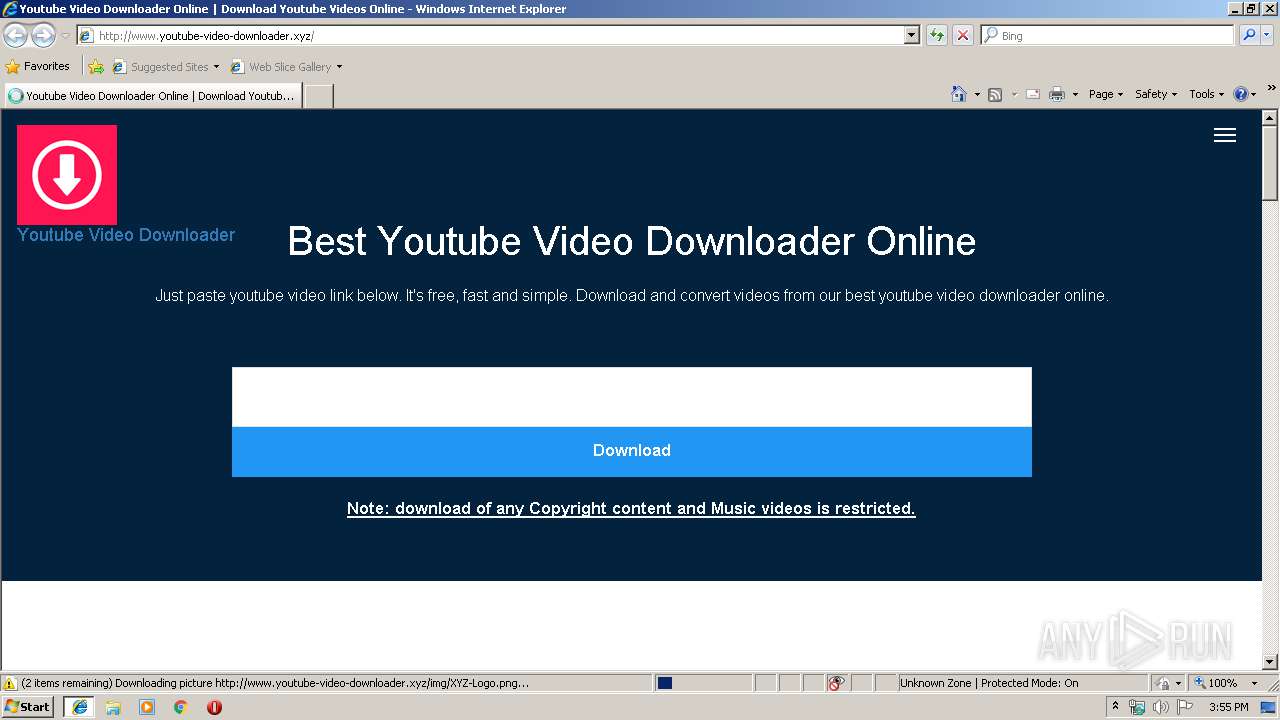The image size is (1280, 720).
Task: Click the blue Help question icon
Action: tap(1241, 94)
